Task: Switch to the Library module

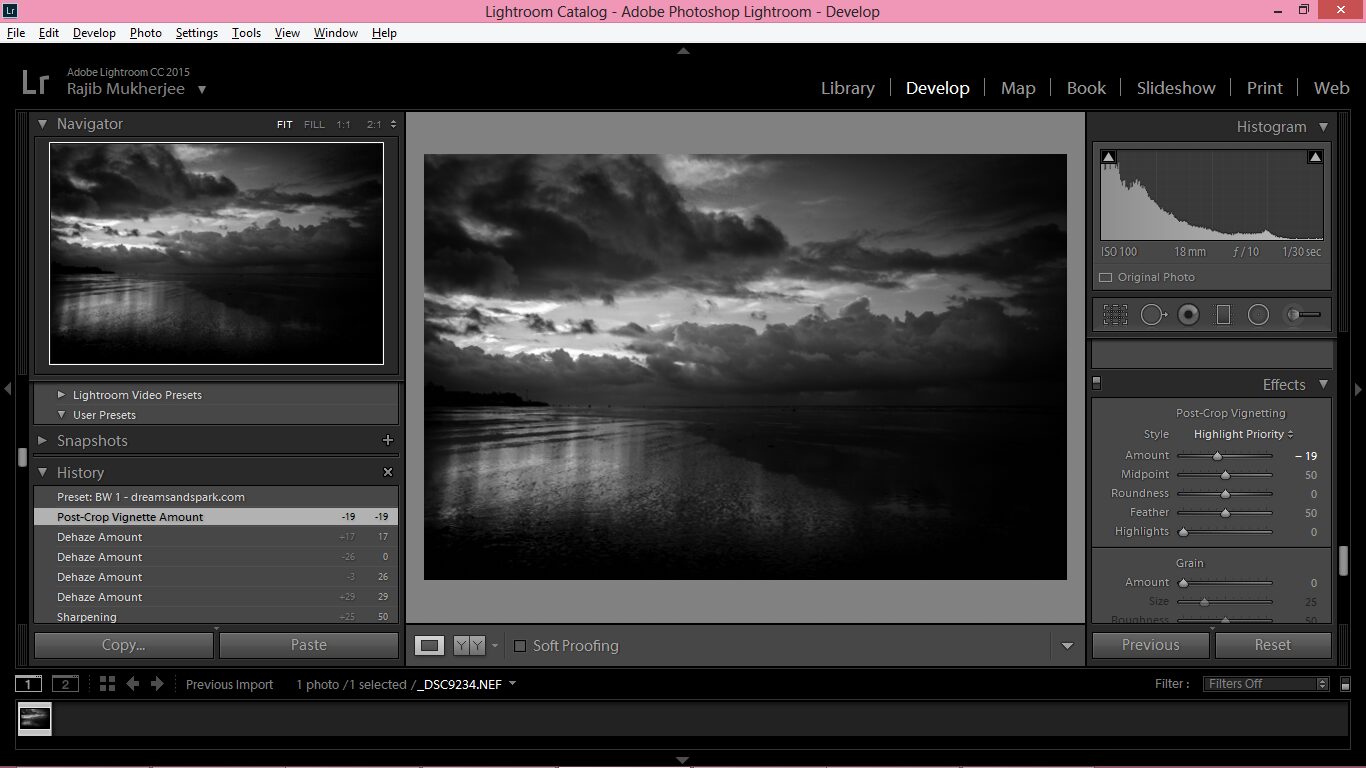Action: coord(848,88)
